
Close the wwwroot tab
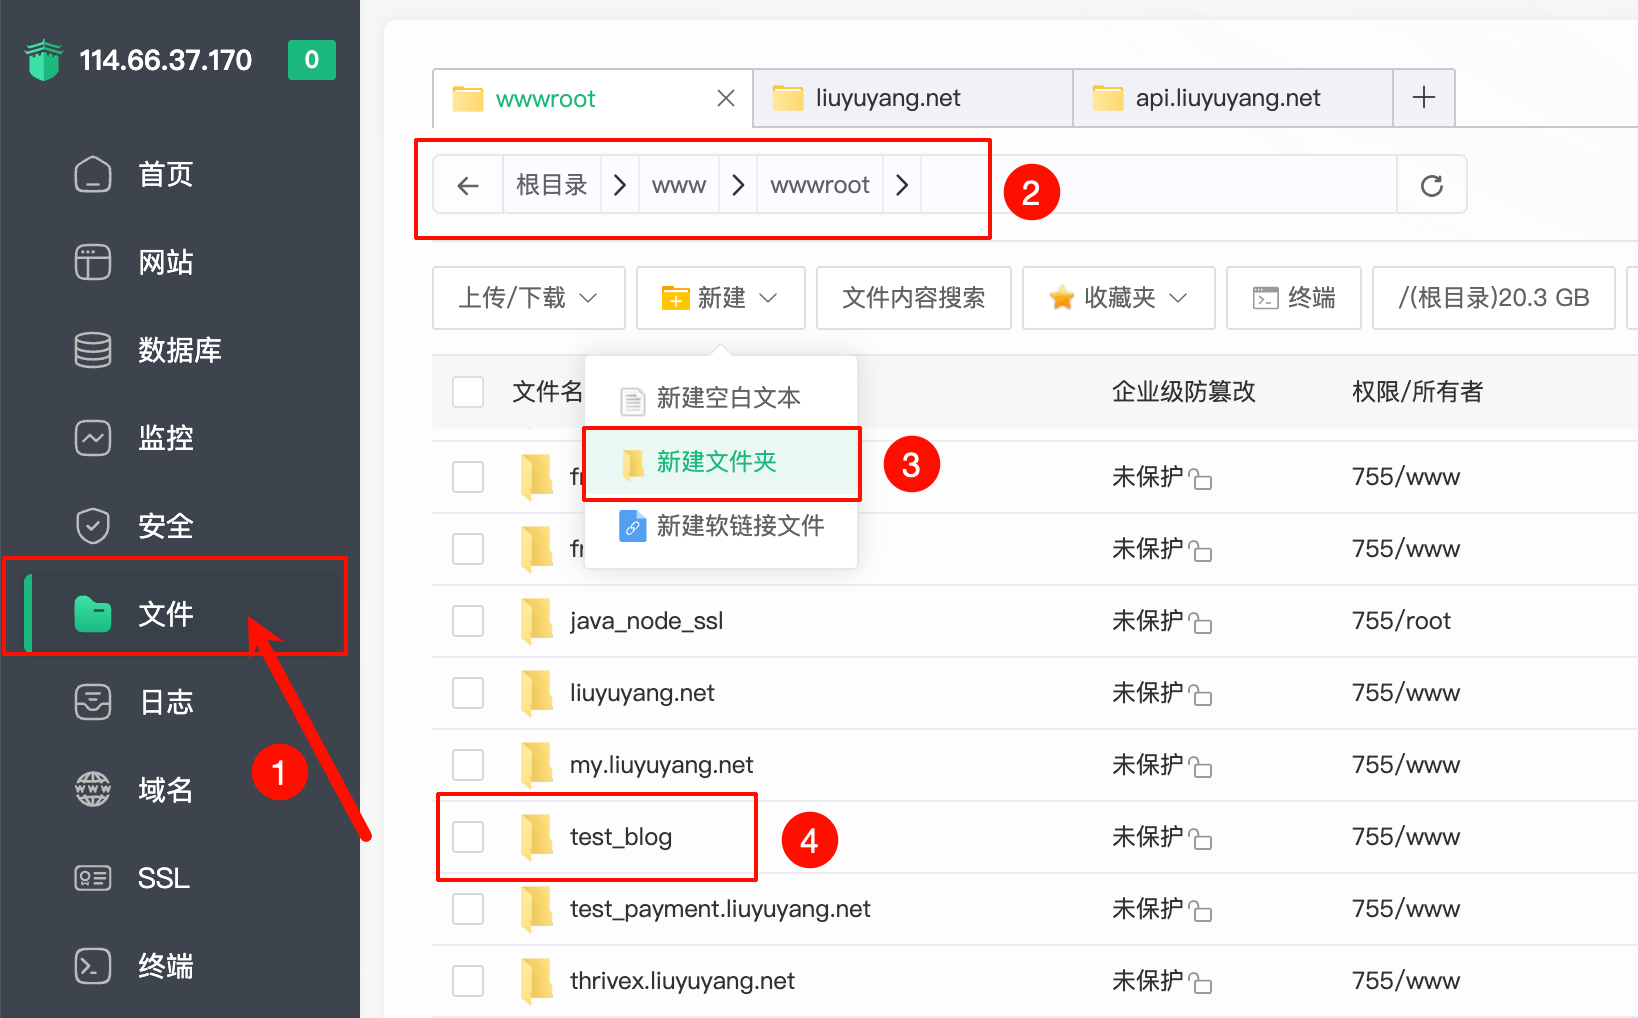click(x=726, y=98)
